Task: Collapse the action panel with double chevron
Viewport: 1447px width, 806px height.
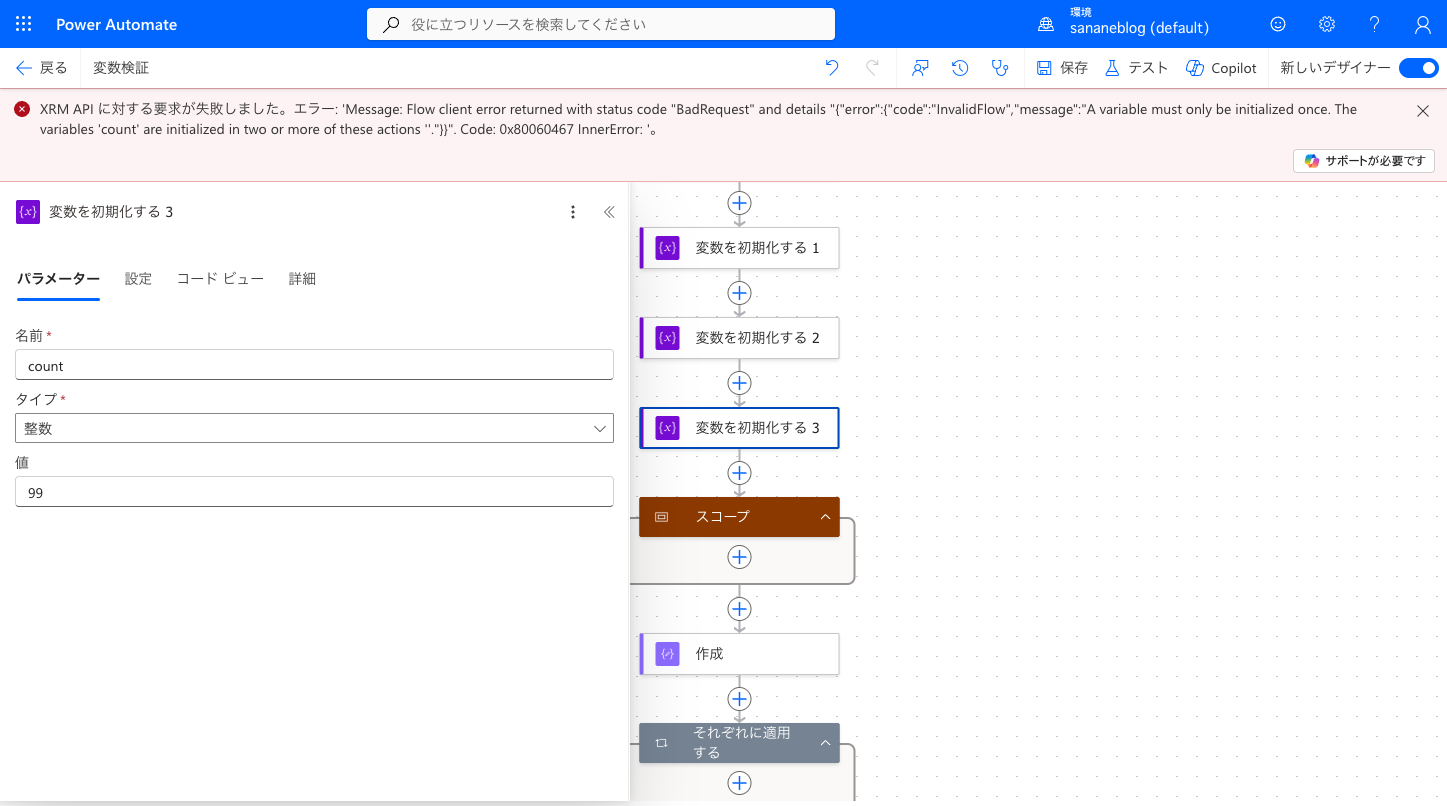Action: [x=609, y=212]
